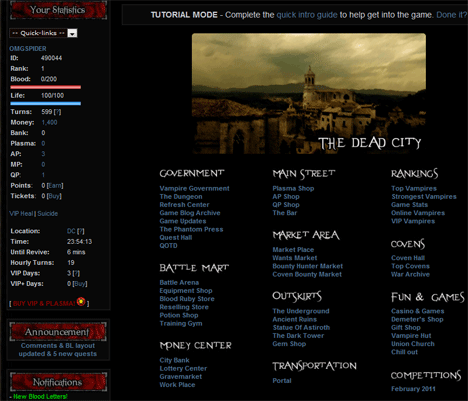Click the New Blood Letters notification
Image resolution: width=468 pixels, height=401 pixels.
tap(40, 397)
